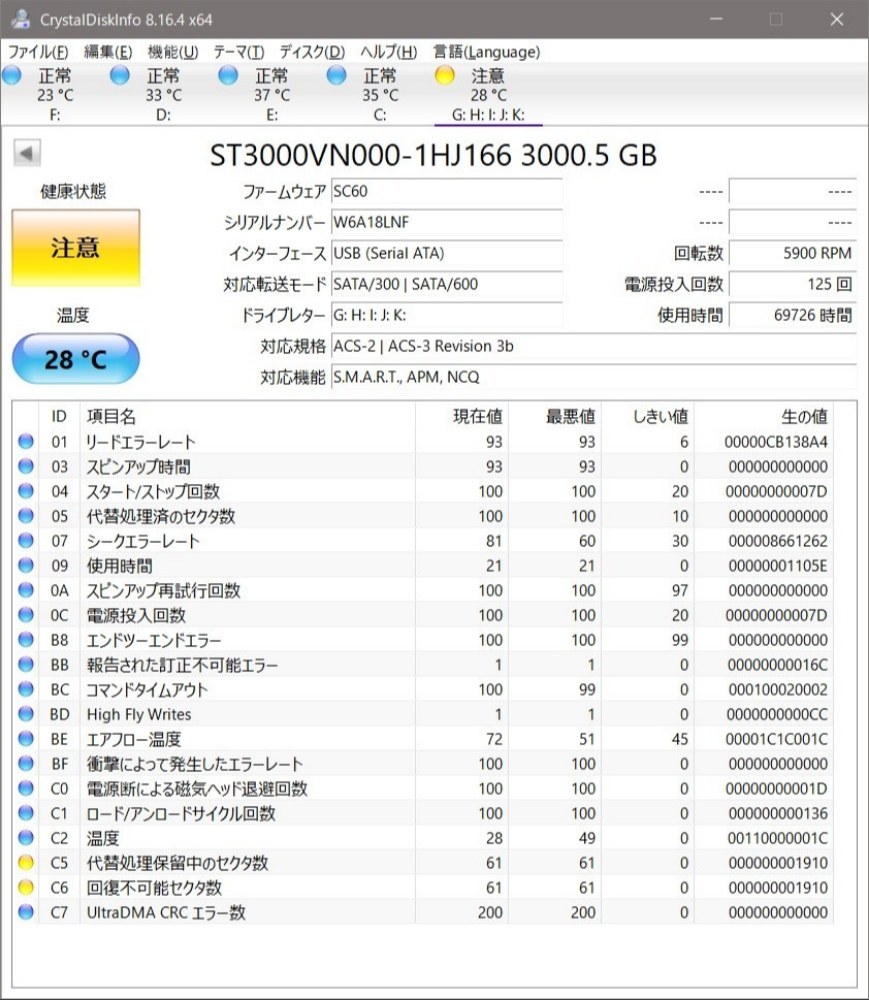Click status orb of High Fly Writes row
The image size is (869, 1000).
pyautogui.click(x=26, y=714)
